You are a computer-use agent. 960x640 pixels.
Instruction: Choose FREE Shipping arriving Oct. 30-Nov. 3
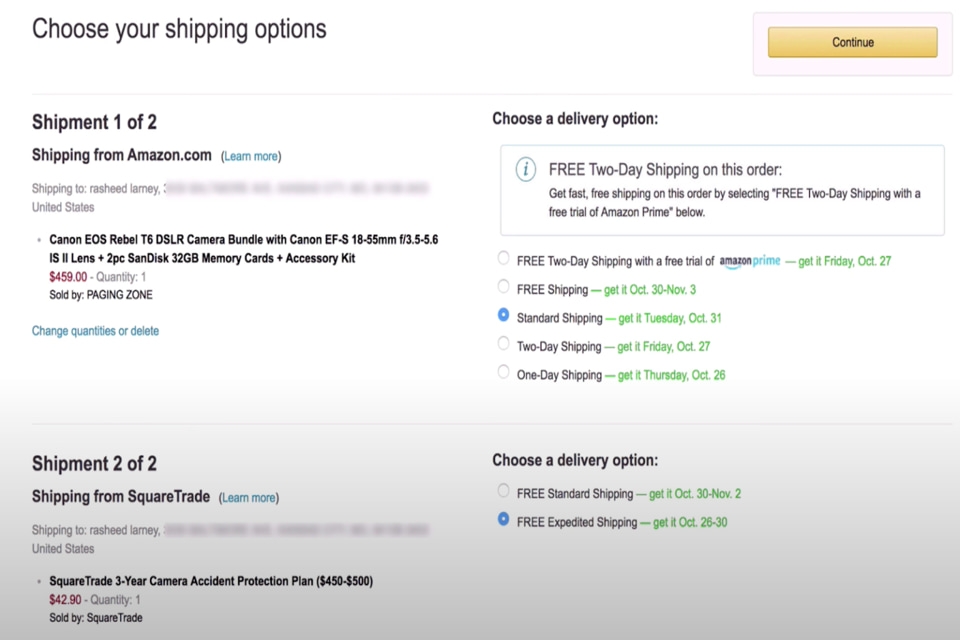pos(503,289)
